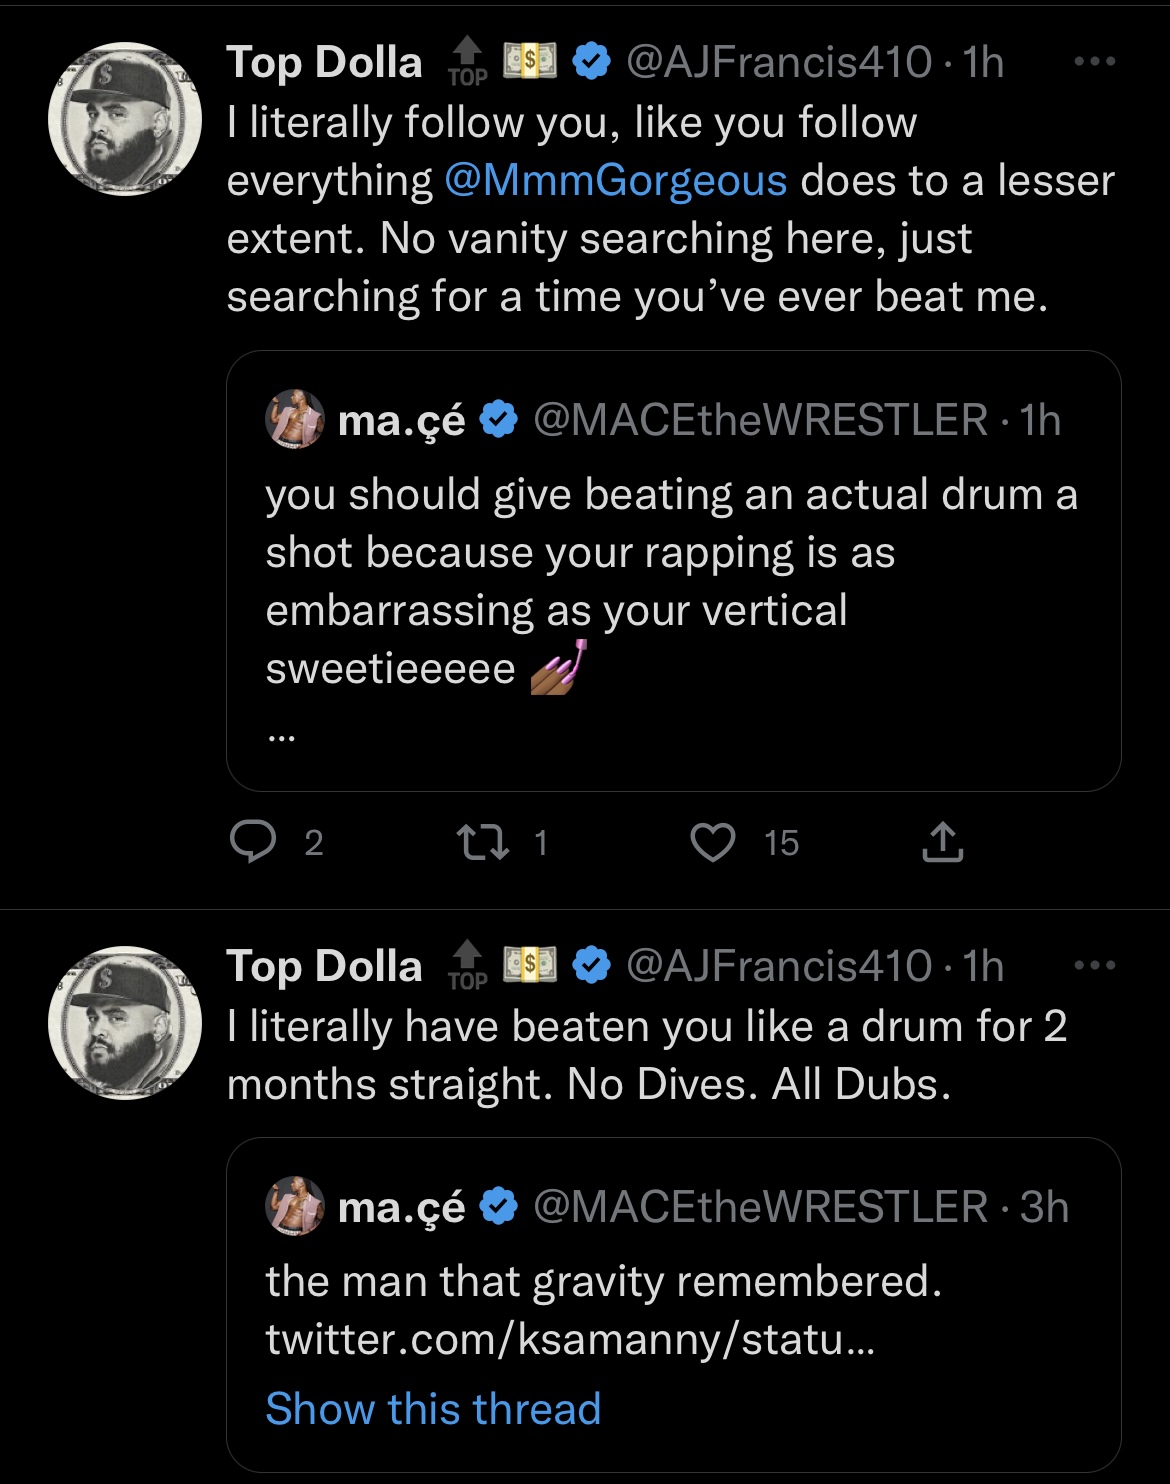Expand the truncated ellipsis in first quoted tweet
The height and width of the screenshot is (1484, 1170).
coord(281,737)
